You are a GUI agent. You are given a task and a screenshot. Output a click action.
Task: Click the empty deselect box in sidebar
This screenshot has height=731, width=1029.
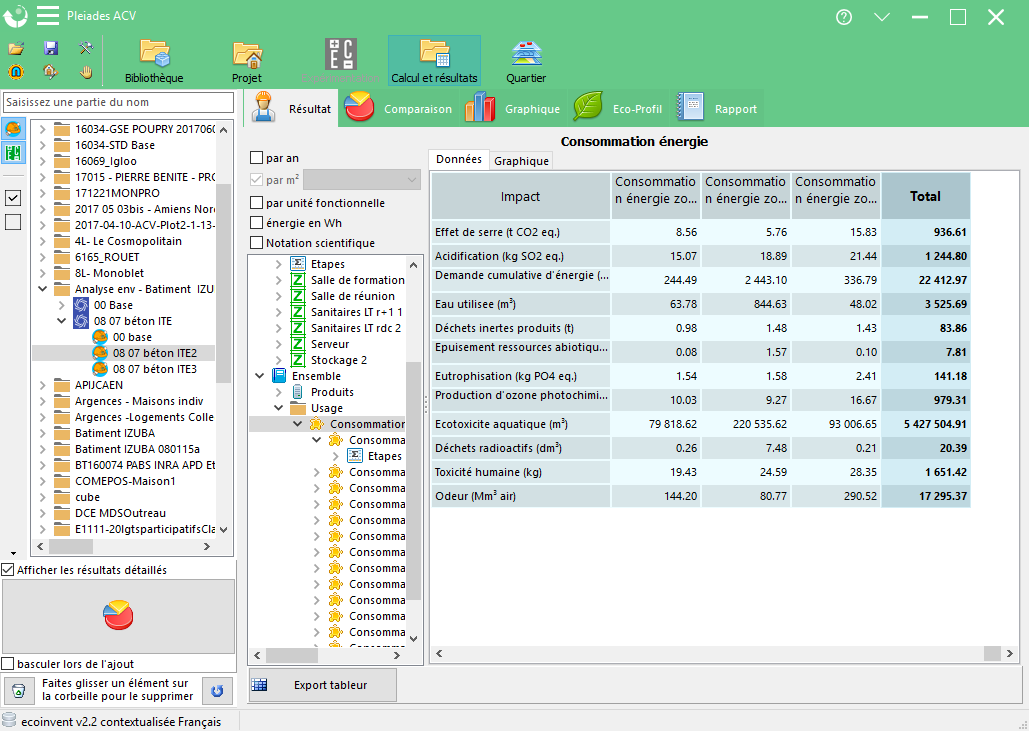13,222
